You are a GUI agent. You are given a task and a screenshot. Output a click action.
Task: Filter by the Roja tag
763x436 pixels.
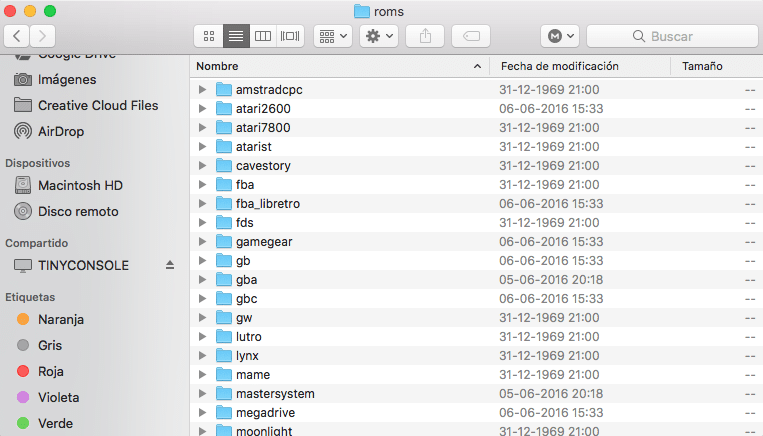(40, 371)
